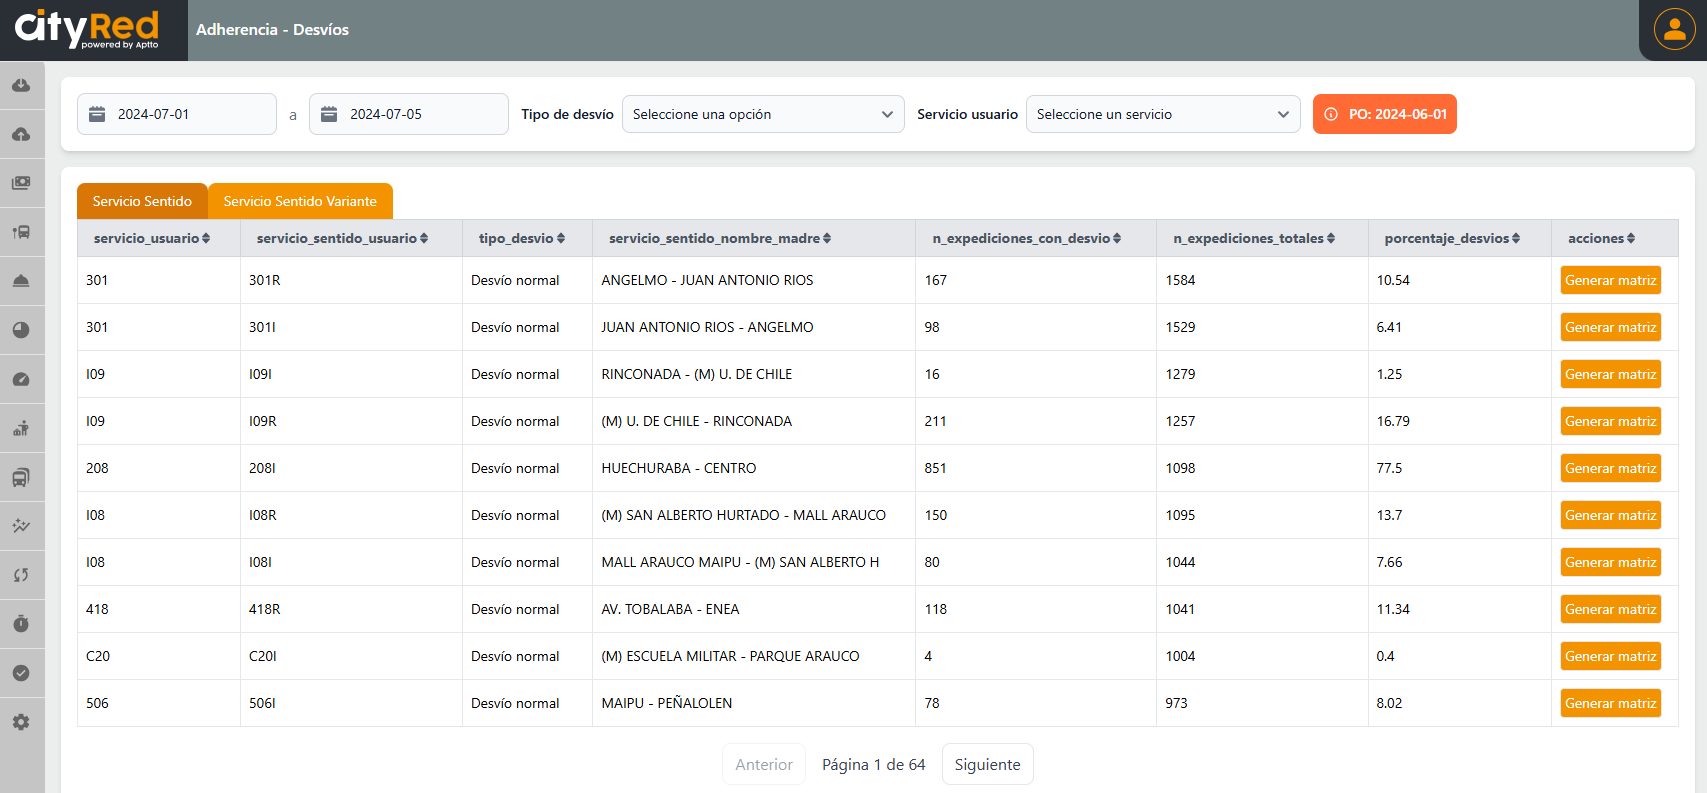The width and height of the screenshot is (1707, 793).
Task: Click the PO: 2024-06-01 orange button
Action: [1384, 114]
